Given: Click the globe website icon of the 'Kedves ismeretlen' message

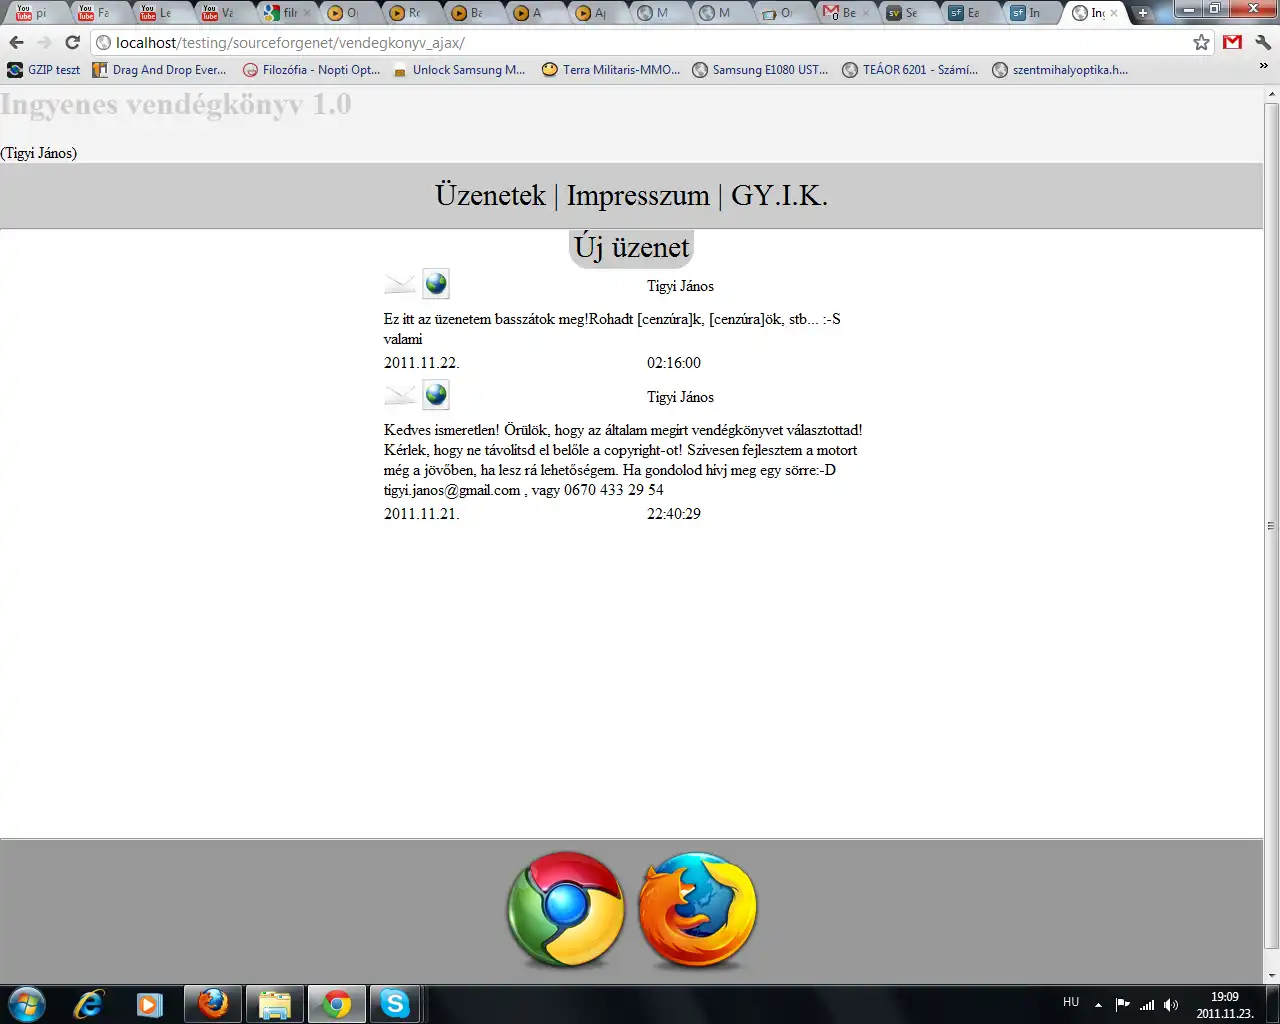Looking at the screenshot, I should pyautogui.click(x=436, y=395).
